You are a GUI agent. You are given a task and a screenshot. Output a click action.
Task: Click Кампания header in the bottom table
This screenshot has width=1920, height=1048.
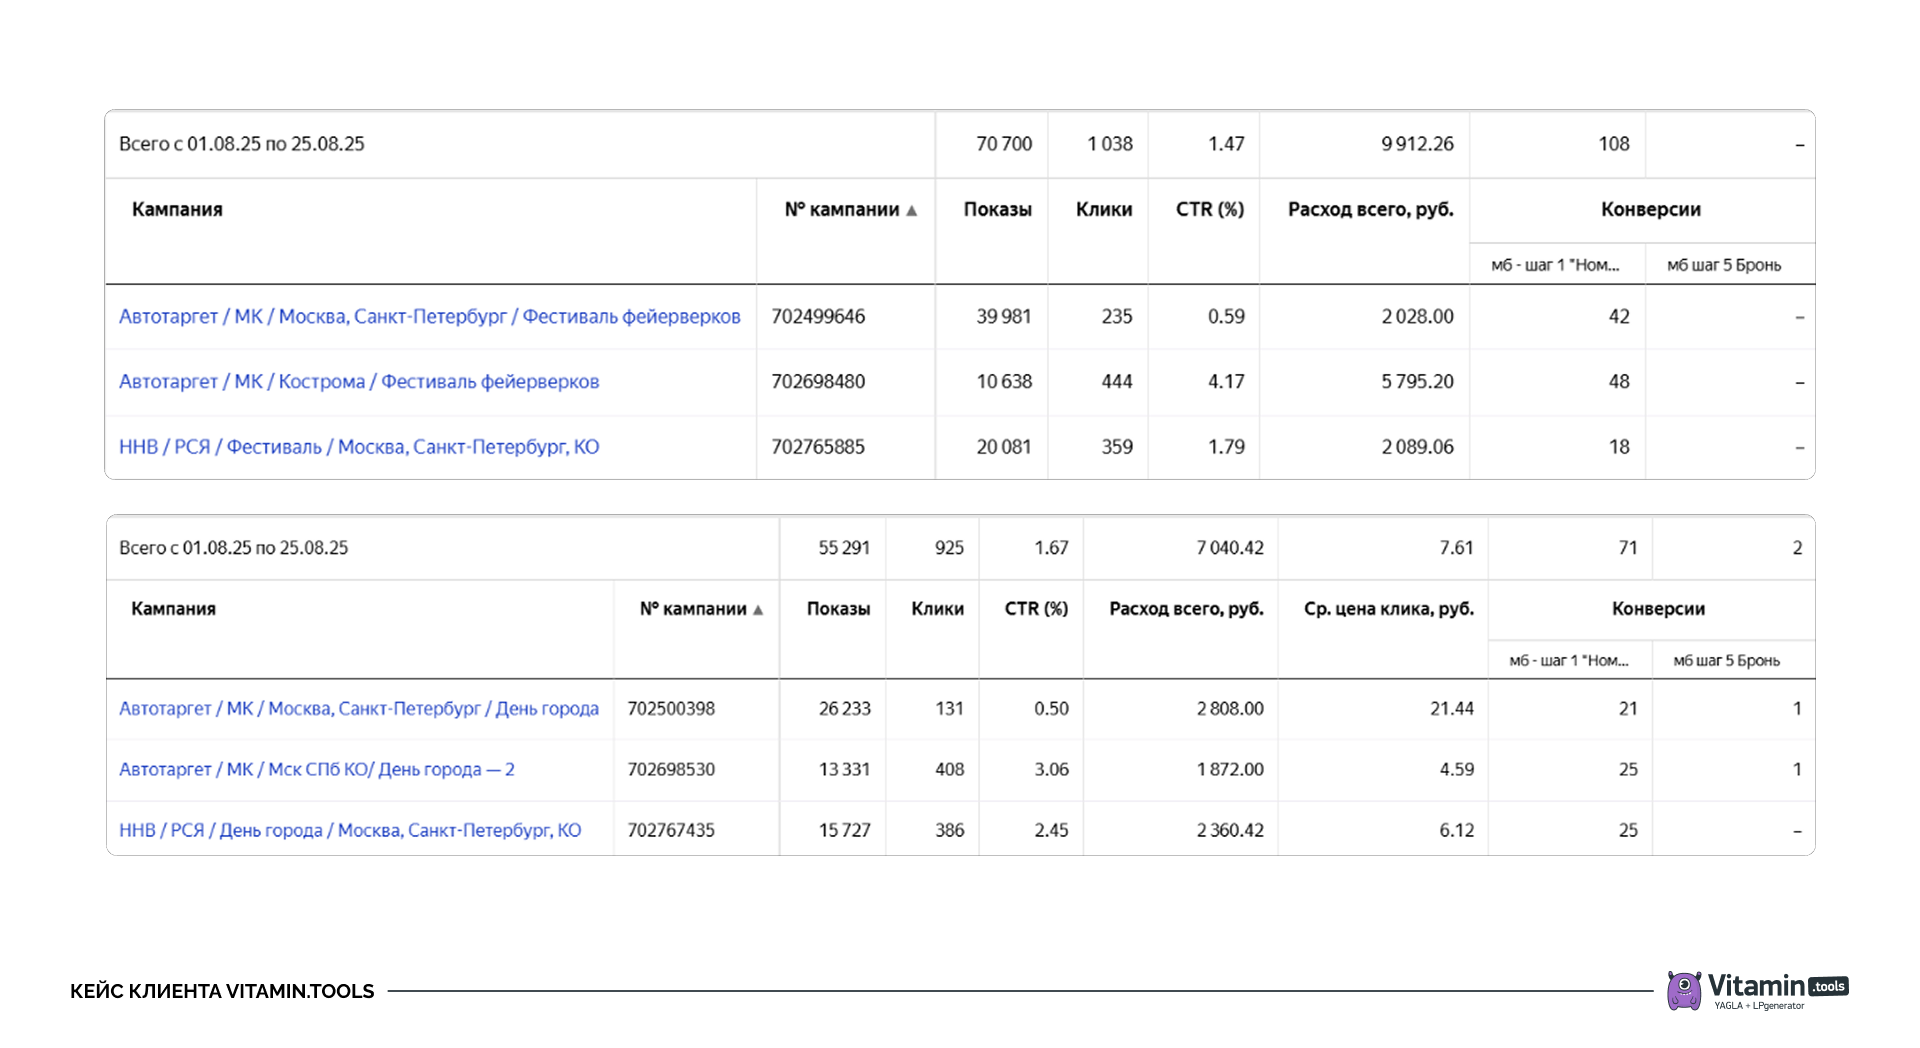coord(173,609)
